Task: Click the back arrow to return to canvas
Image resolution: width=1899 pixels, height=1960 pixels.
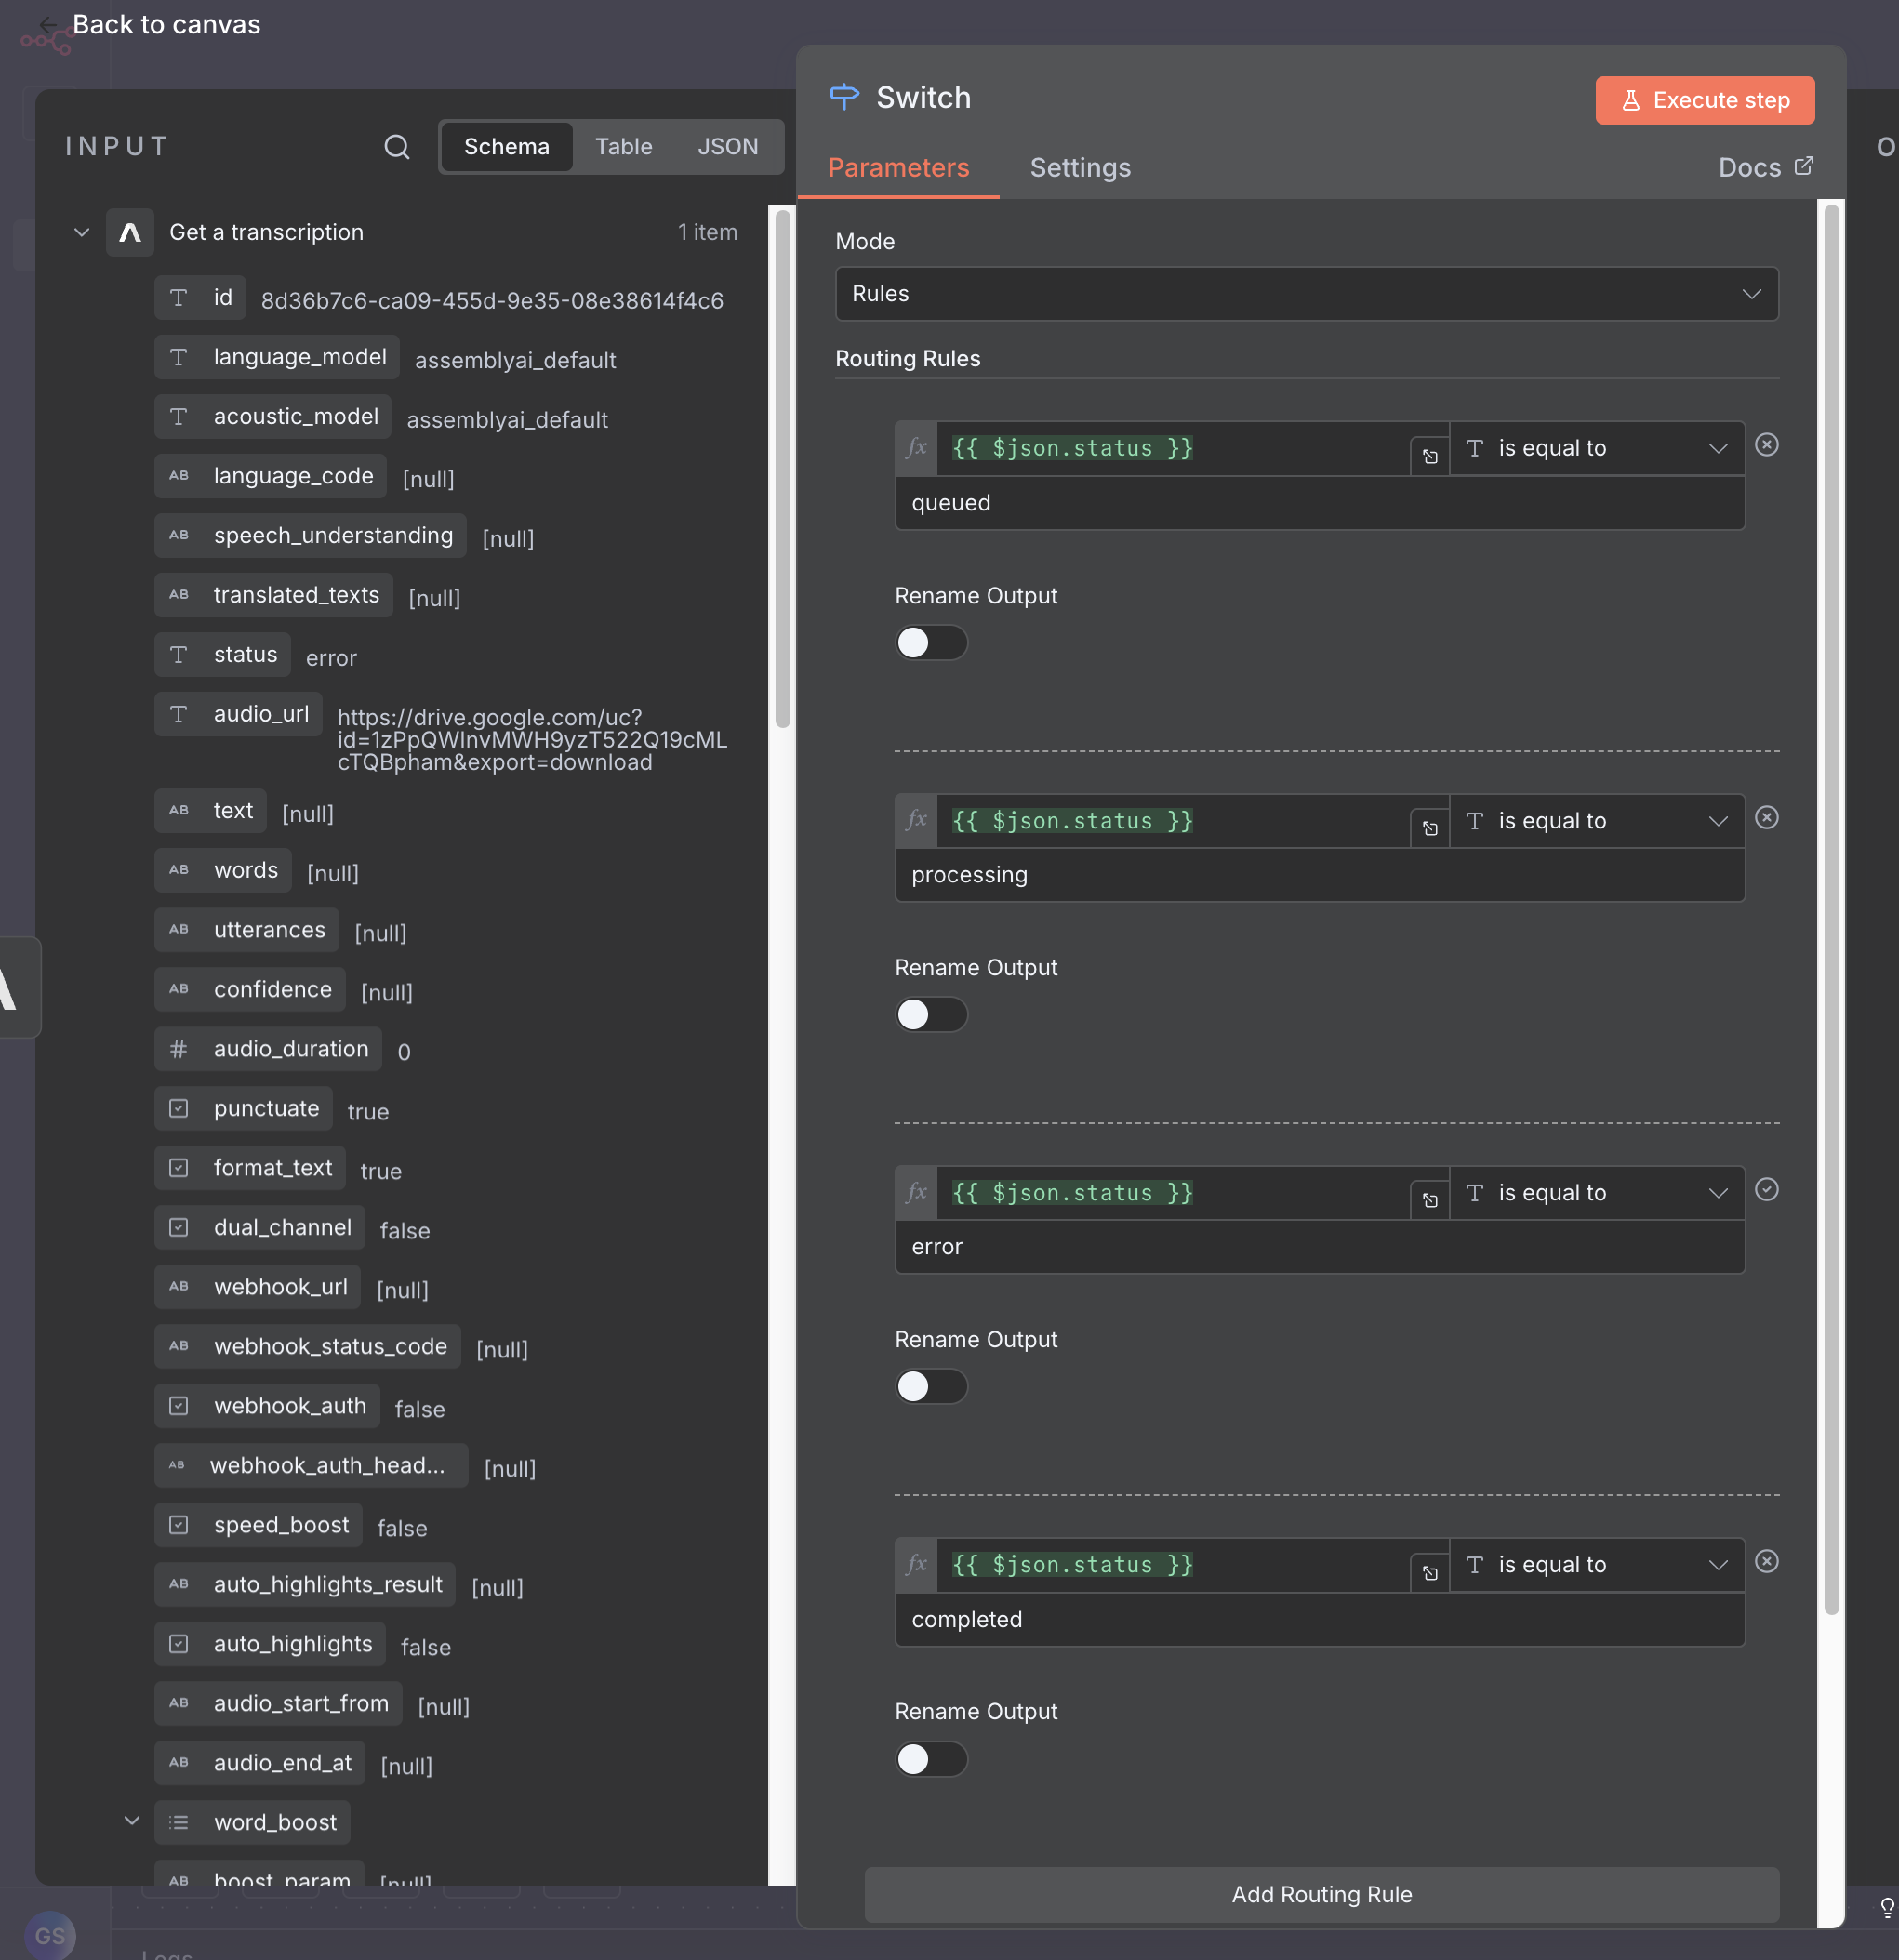Action: [x=47, y=24]
